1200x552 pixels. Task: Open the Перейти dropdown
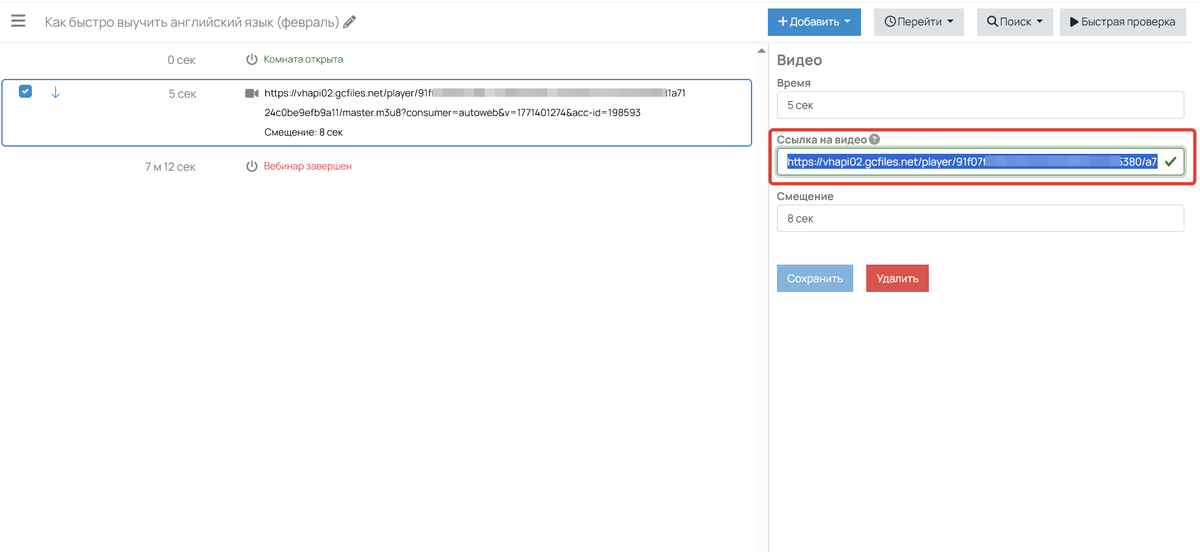coord(918,22)
